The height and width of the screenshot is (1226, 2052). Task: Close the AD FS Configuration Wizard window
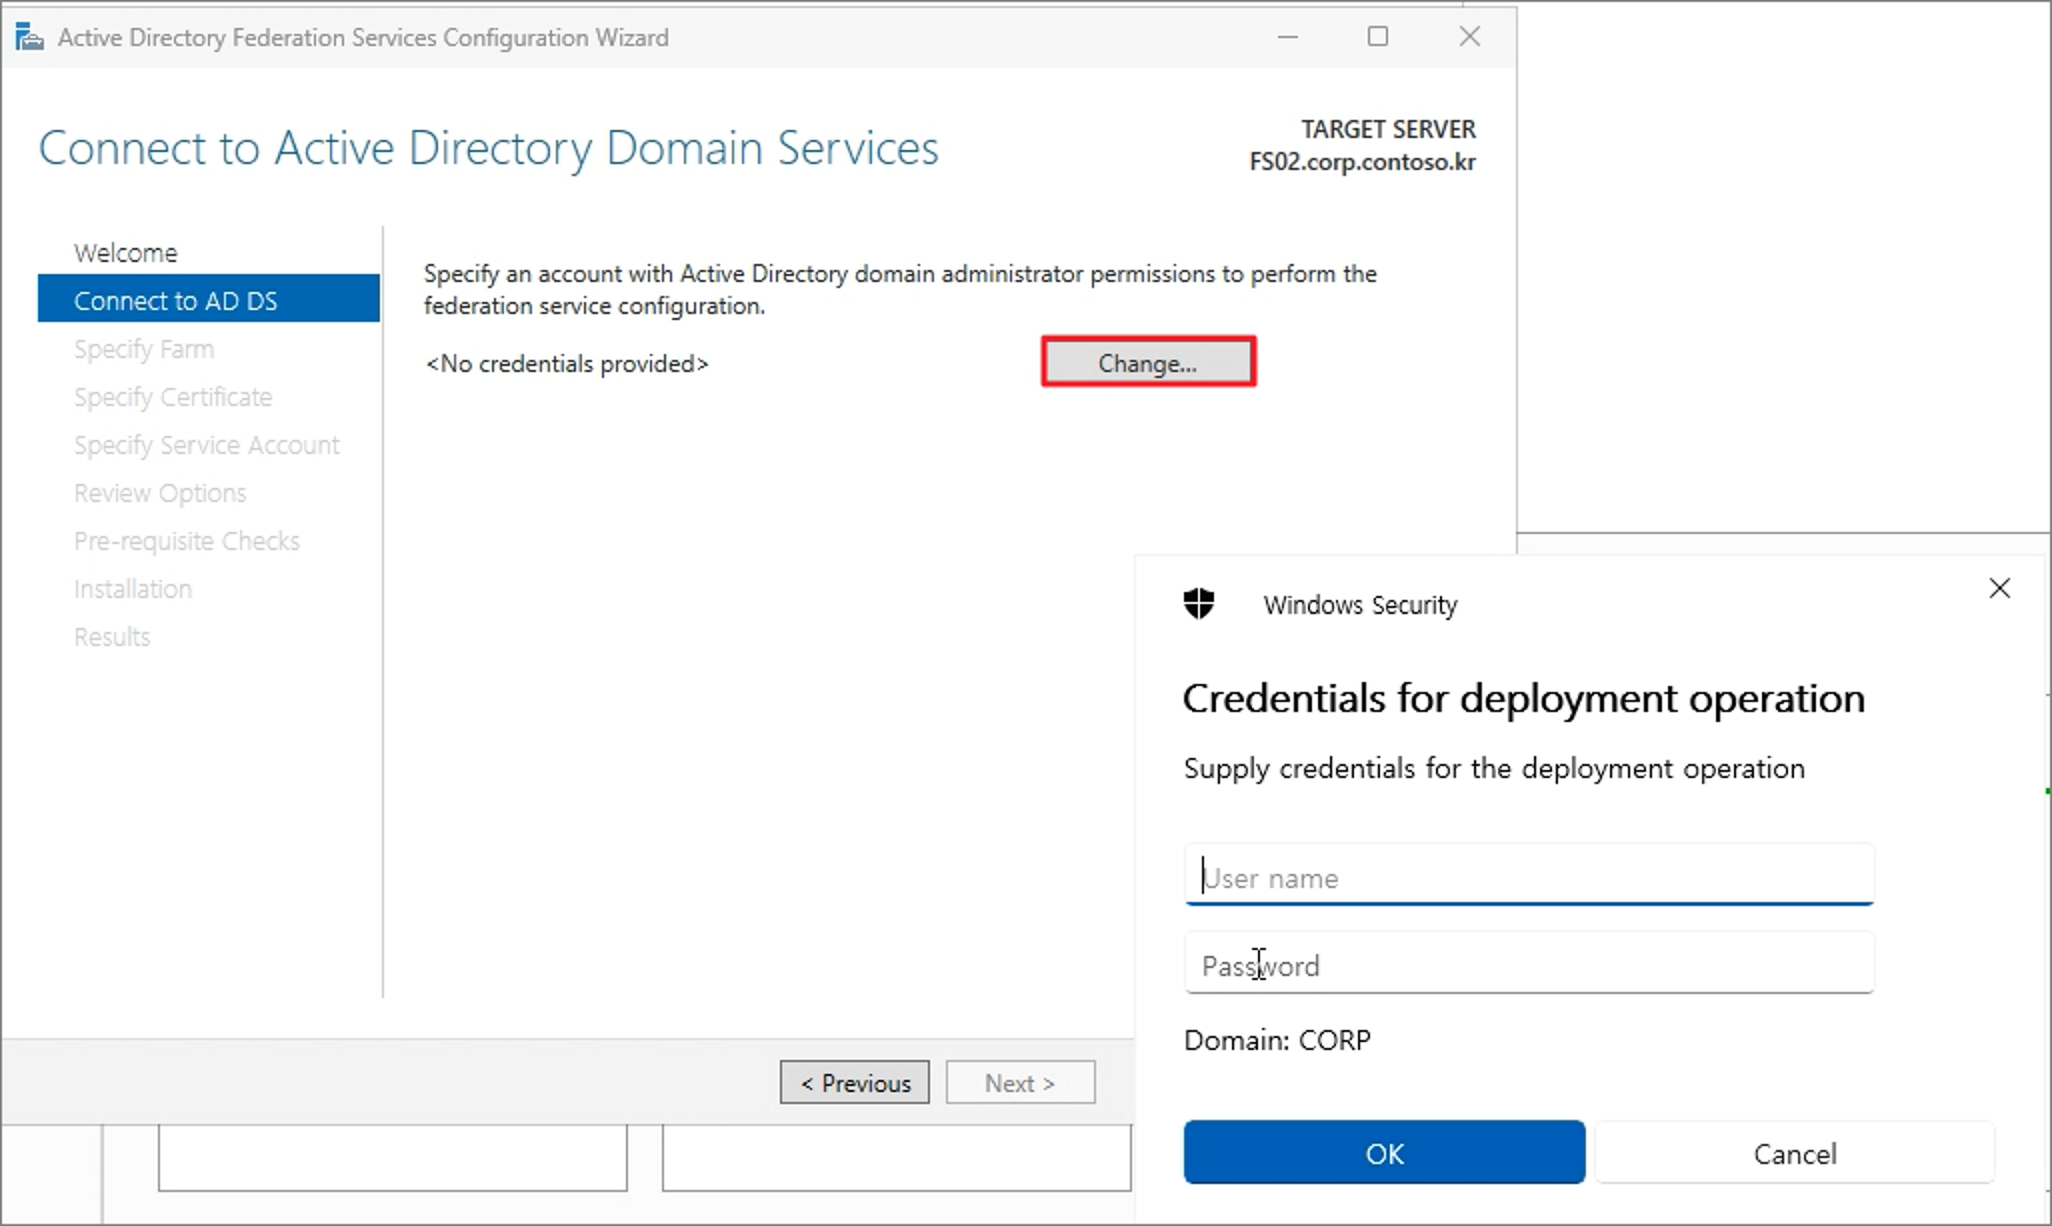pyautogui.click(x=1469, y=37)
